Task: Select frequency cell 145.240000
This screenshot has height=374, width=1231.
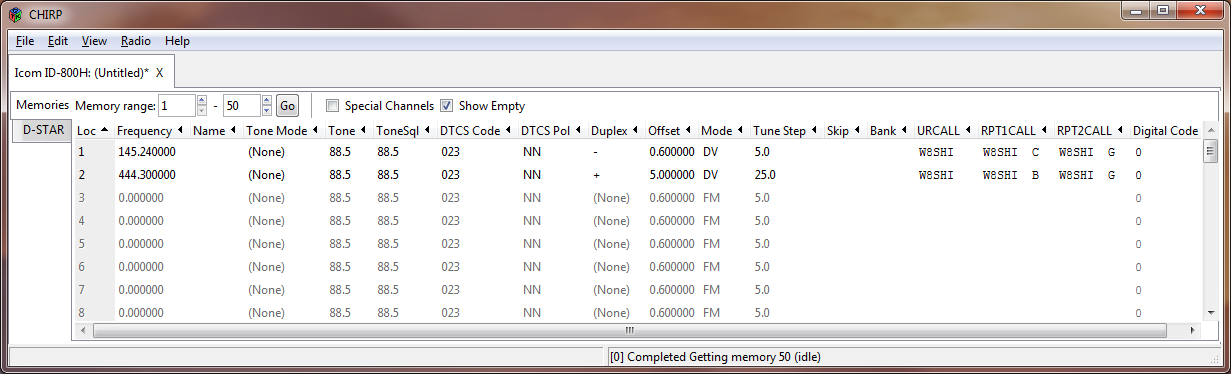Action: pos(147,152)
